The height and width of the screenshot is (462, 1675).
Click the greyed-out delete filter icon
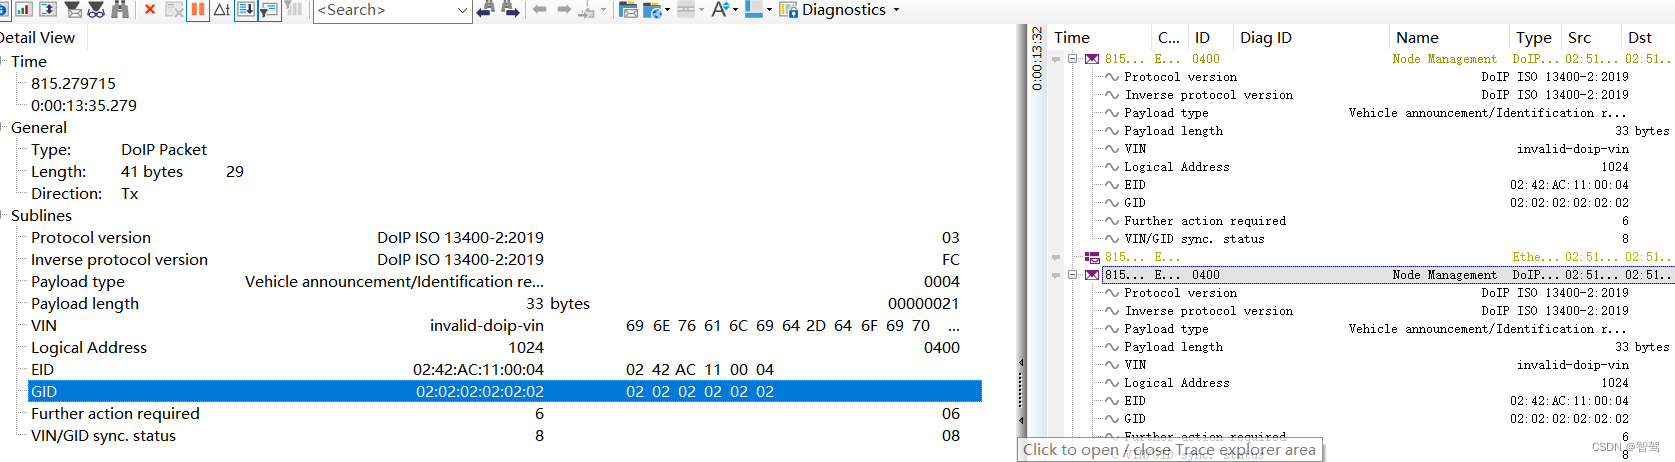(174, 9)
